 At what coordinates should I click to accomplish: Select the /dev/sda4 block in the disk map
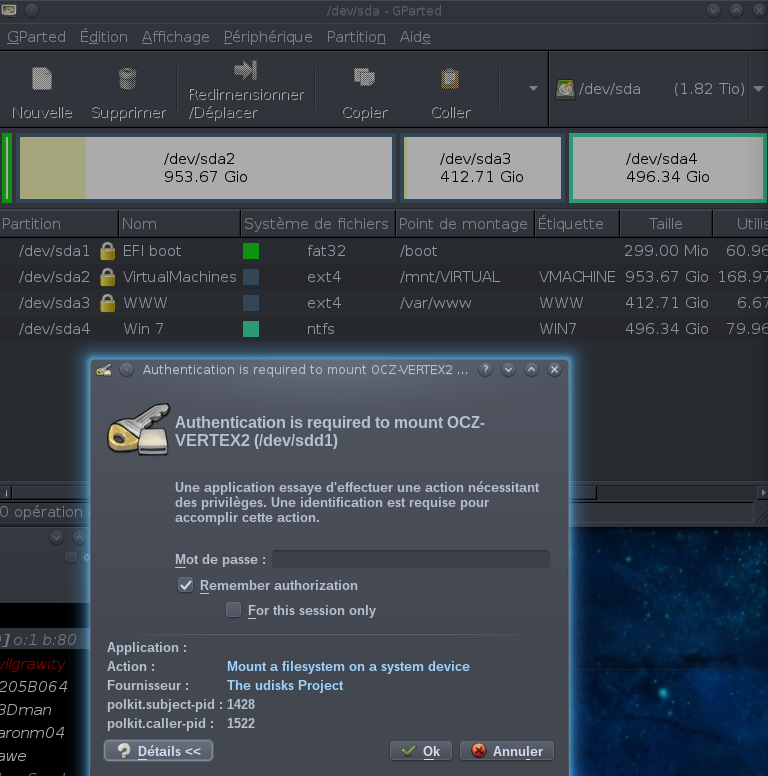tap(667, 168)
